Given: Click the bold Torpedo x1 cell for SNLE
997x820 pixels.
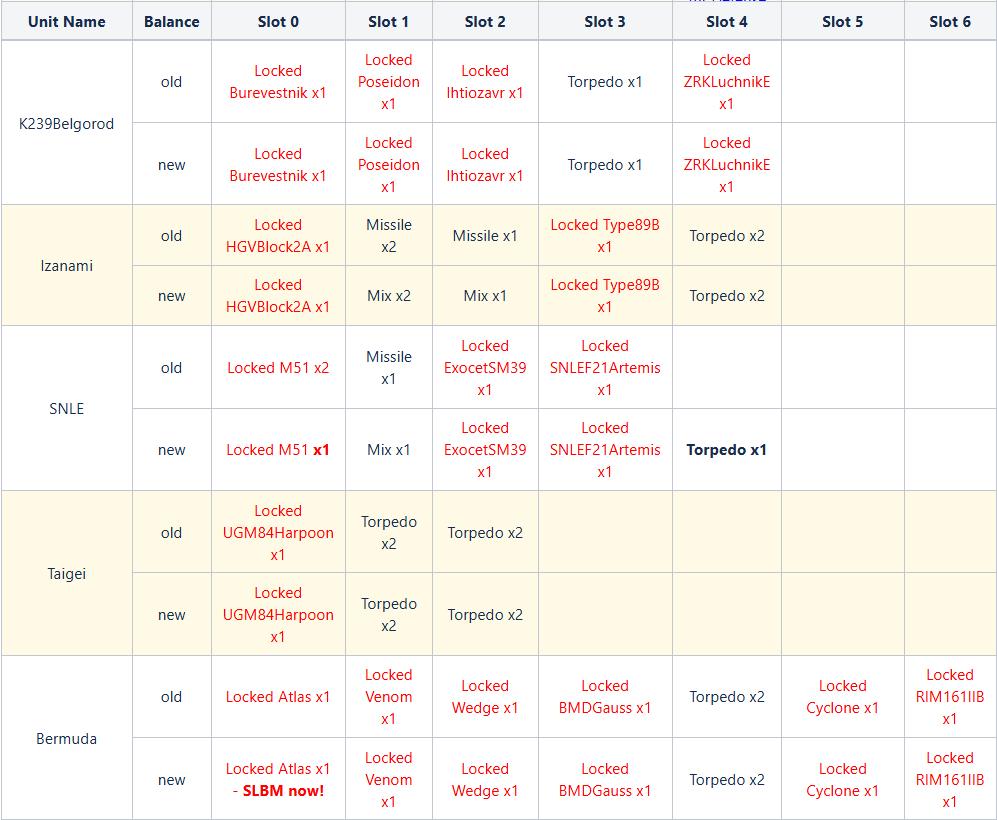Looking at the screenshot, I should 727,450.
